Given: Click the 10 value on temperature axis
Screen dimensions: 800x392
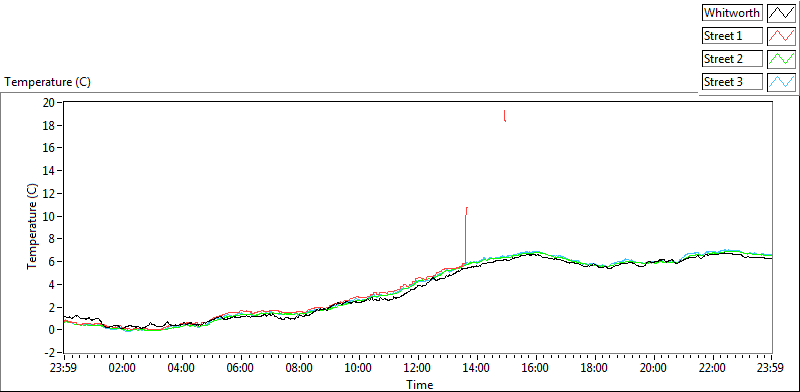Looking at the screenshot, I should 49,216.
